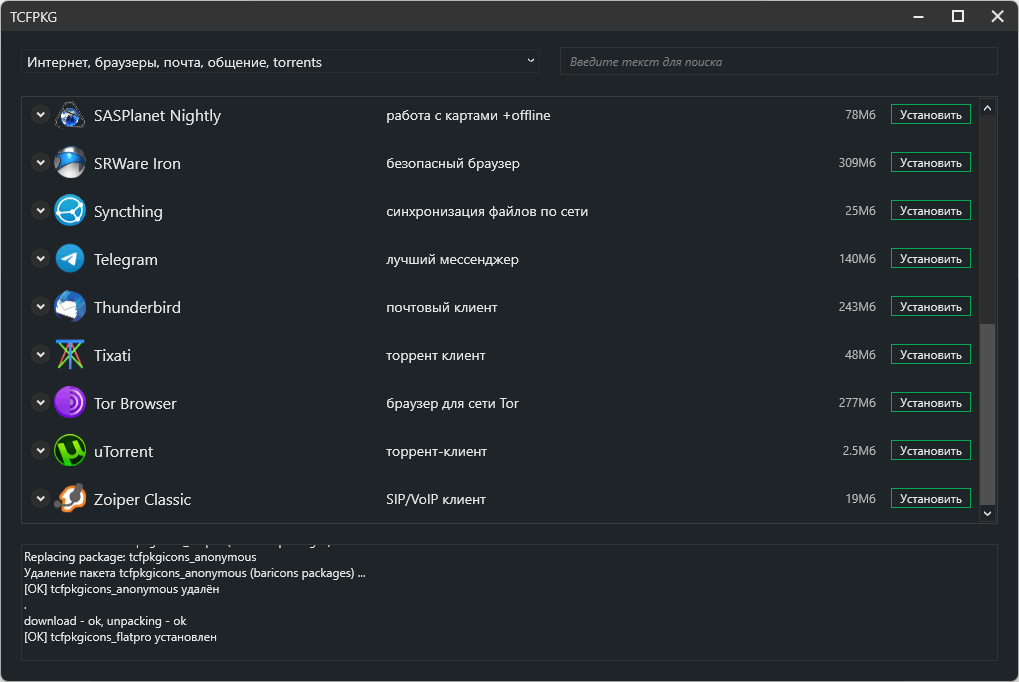
Task: Click the Telegram paper plane icon
Action: click(70, 259)
